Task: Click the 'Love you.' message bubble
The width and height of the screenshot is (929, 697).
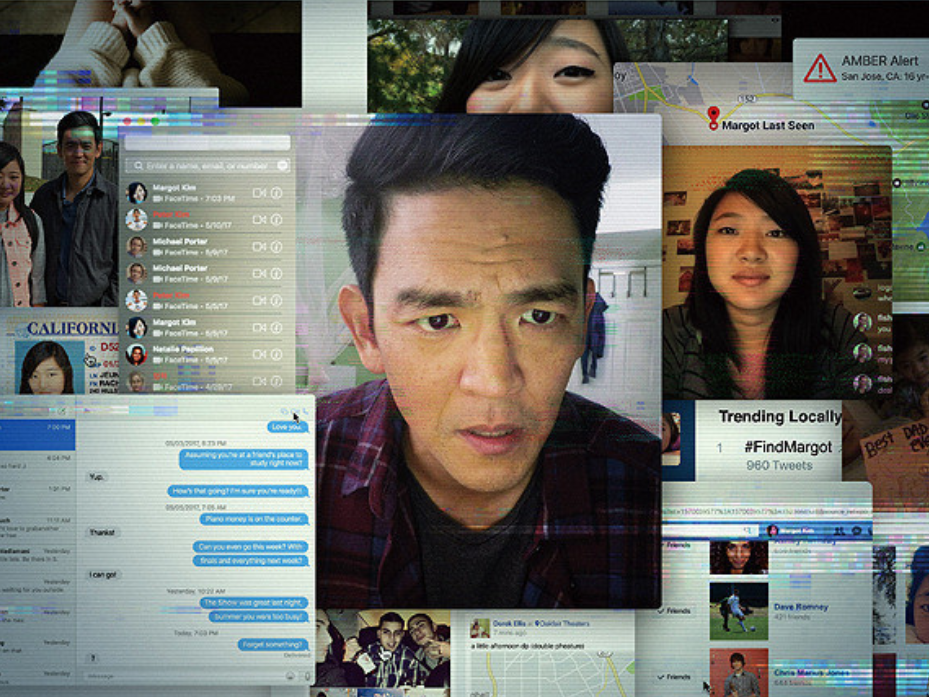Action: (287, 427)
